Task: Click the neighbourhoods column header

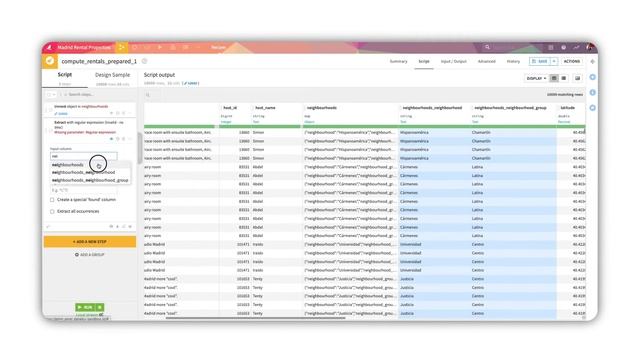Action: point(322,108)
